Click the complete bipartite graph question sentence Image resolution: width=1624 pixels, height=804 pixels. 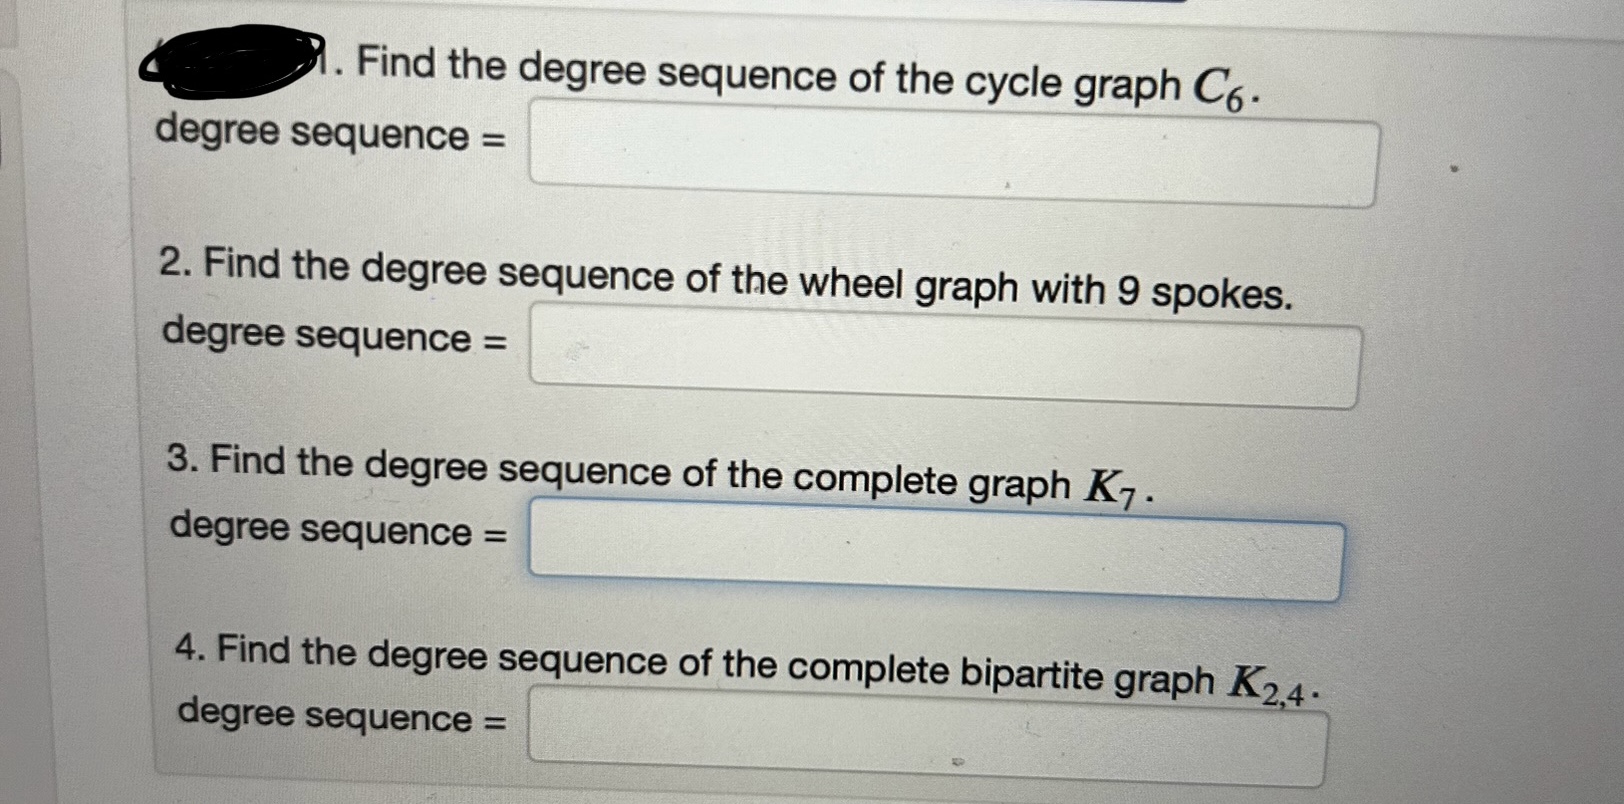(x=750, y=667)
